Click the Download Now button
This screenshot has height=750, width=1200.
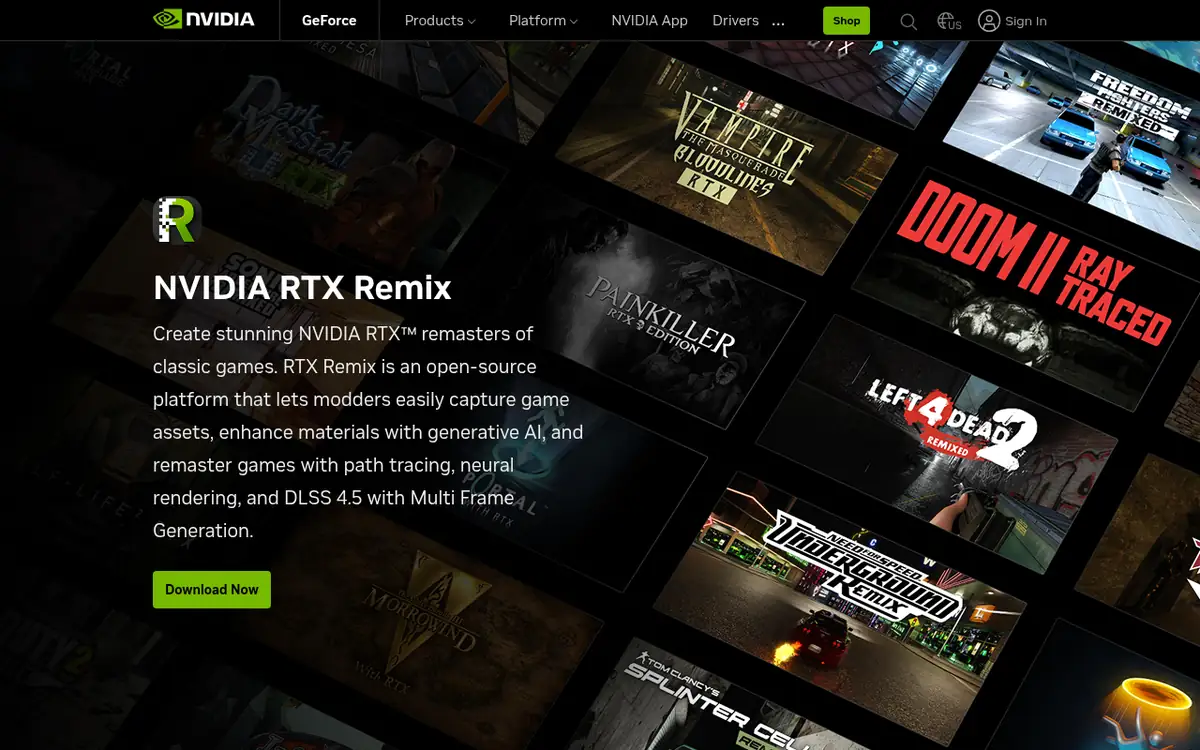(212, 590)
